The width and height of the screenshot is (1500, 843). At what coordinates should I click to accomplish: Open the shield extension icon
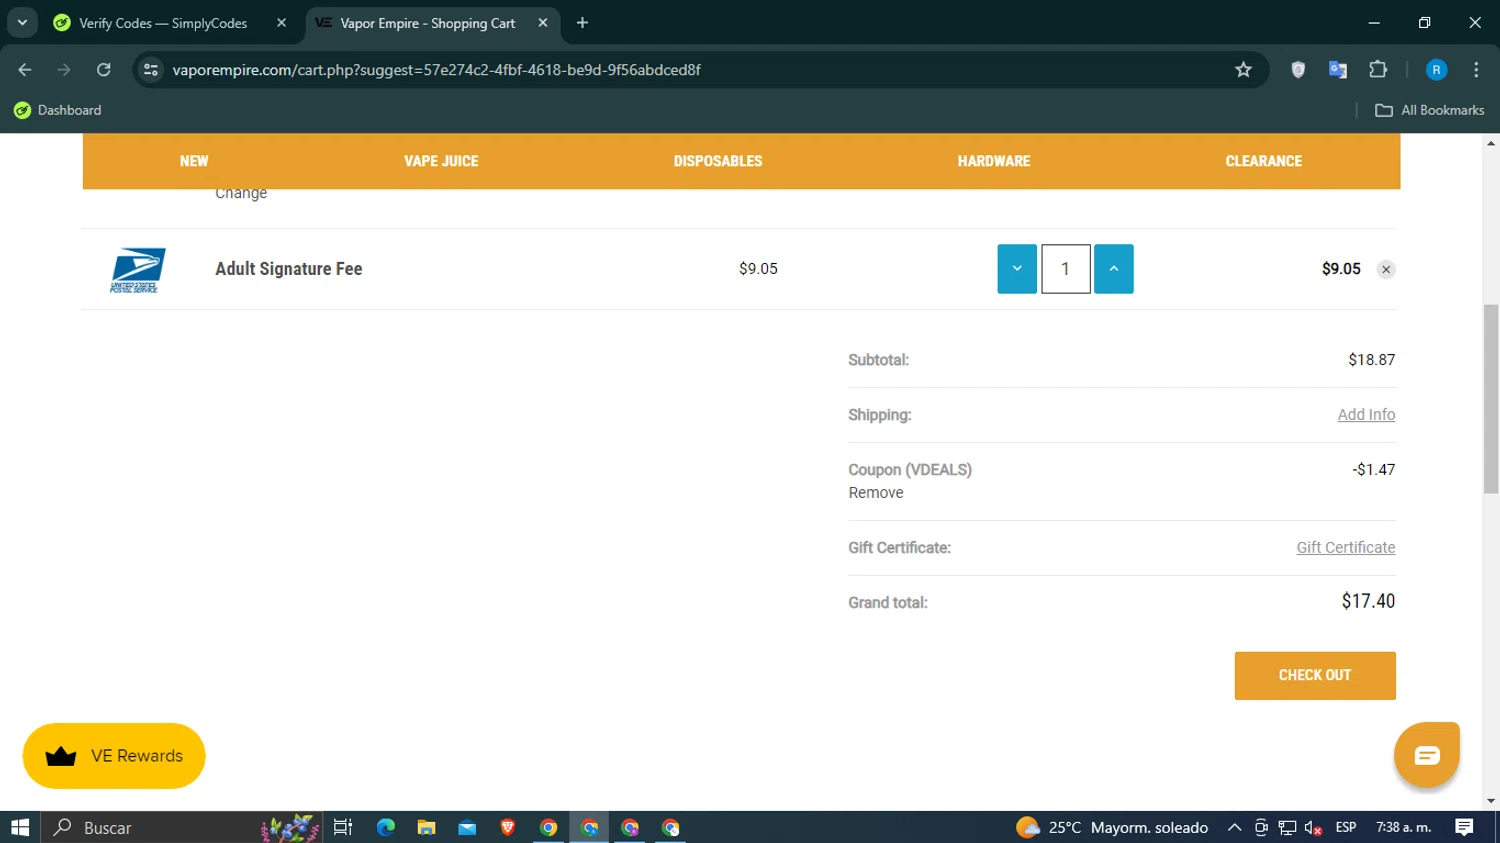[x=1298, y=70]
